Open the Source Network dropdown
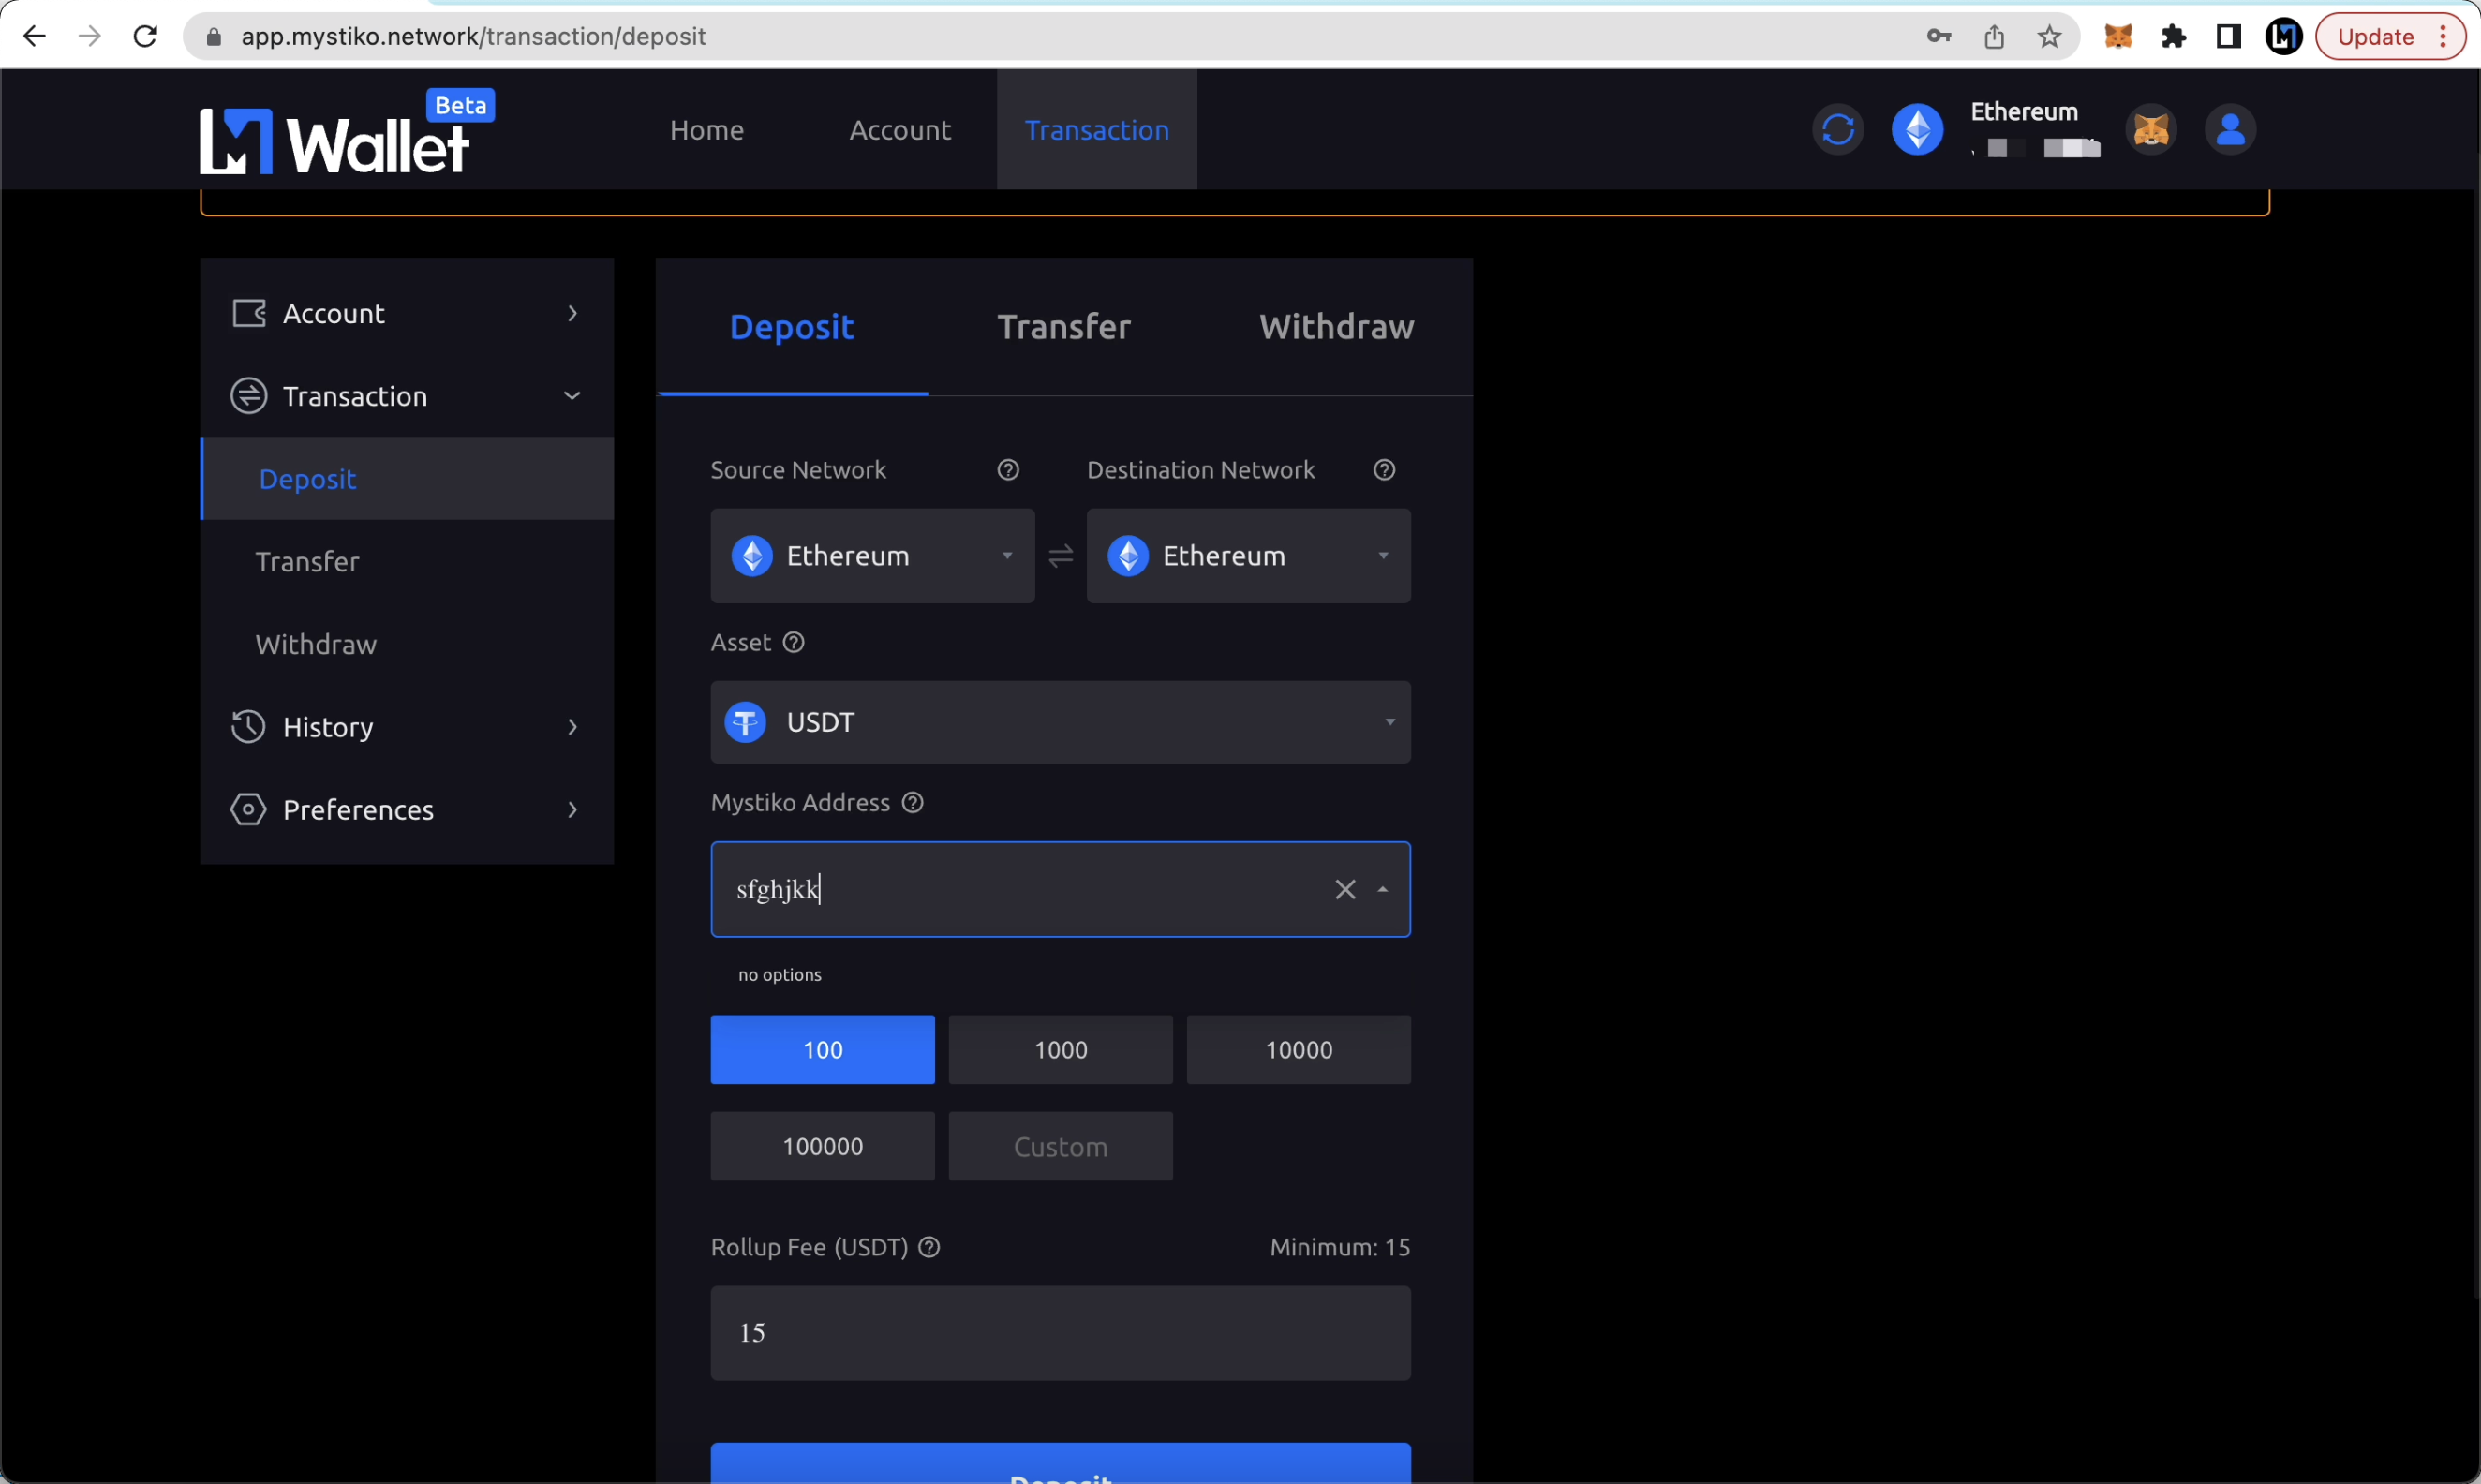 click(872, 556)
